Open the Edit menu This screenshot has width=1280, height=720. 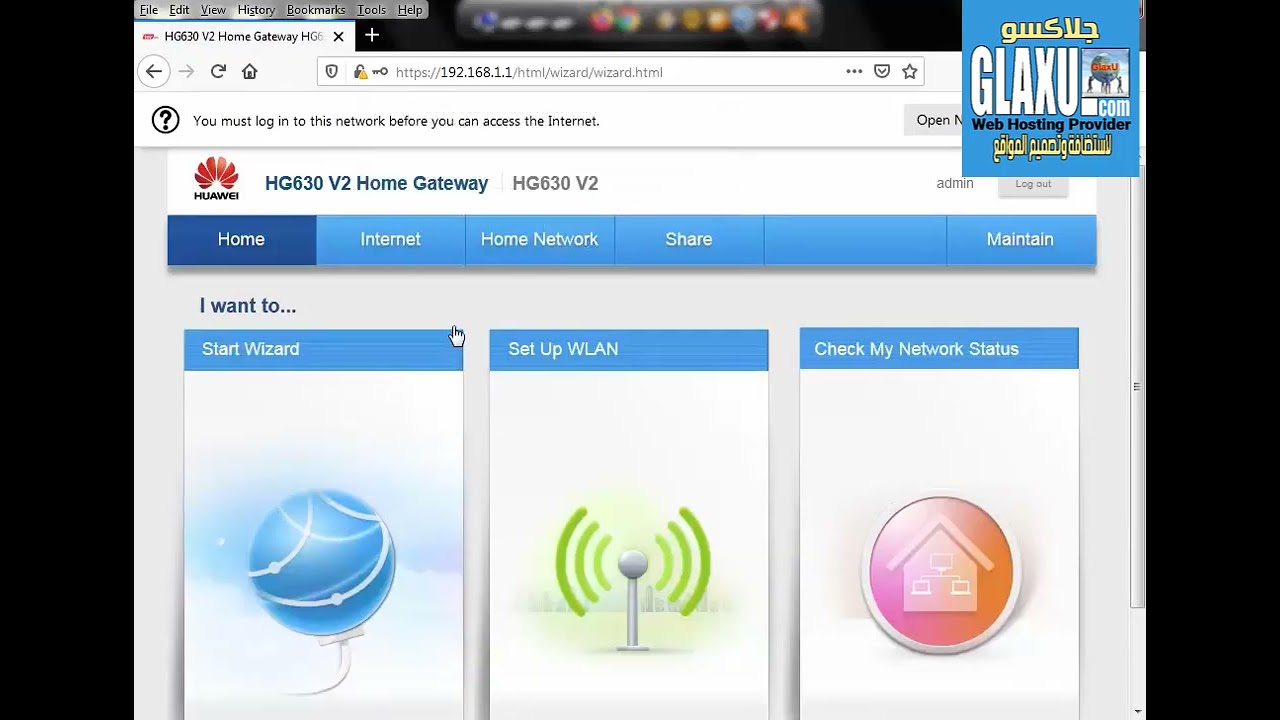tap(179, 9)
